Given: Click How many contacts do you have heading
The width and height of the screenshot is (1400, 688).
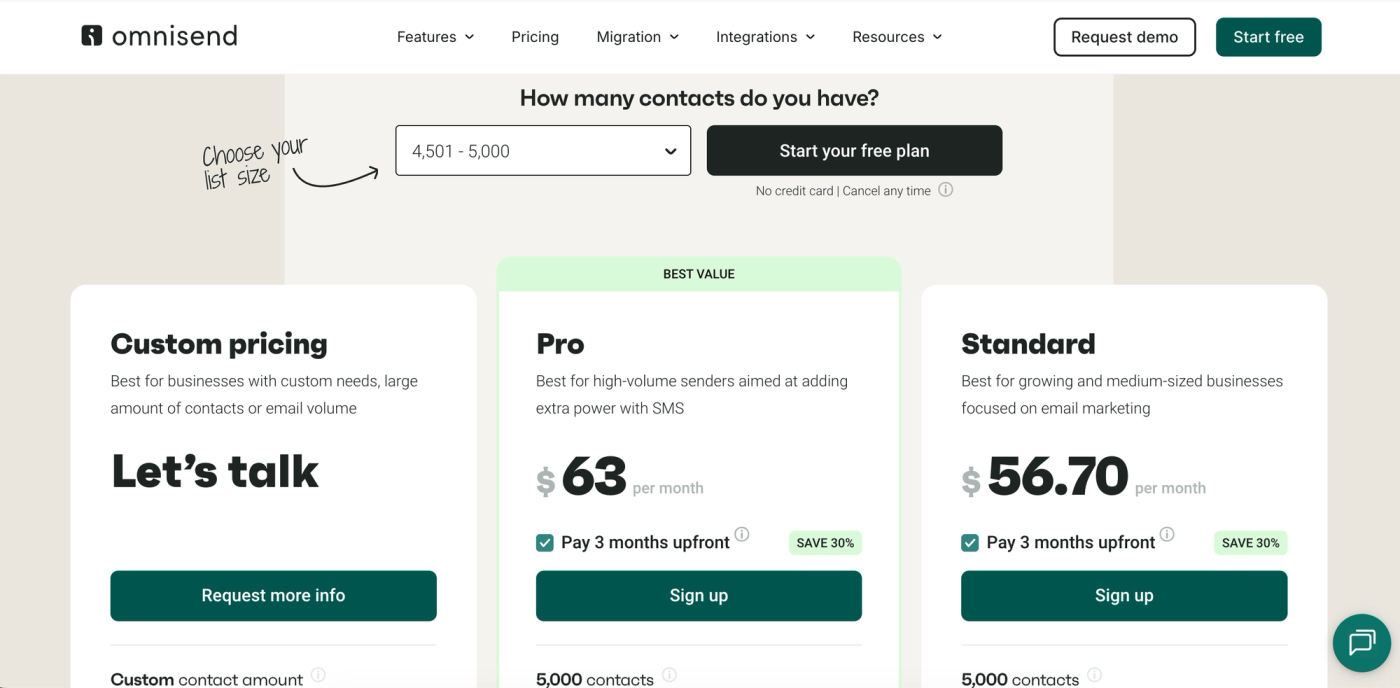Looking at the screenshot, I should pyautogui.click(x=699, y=98).
